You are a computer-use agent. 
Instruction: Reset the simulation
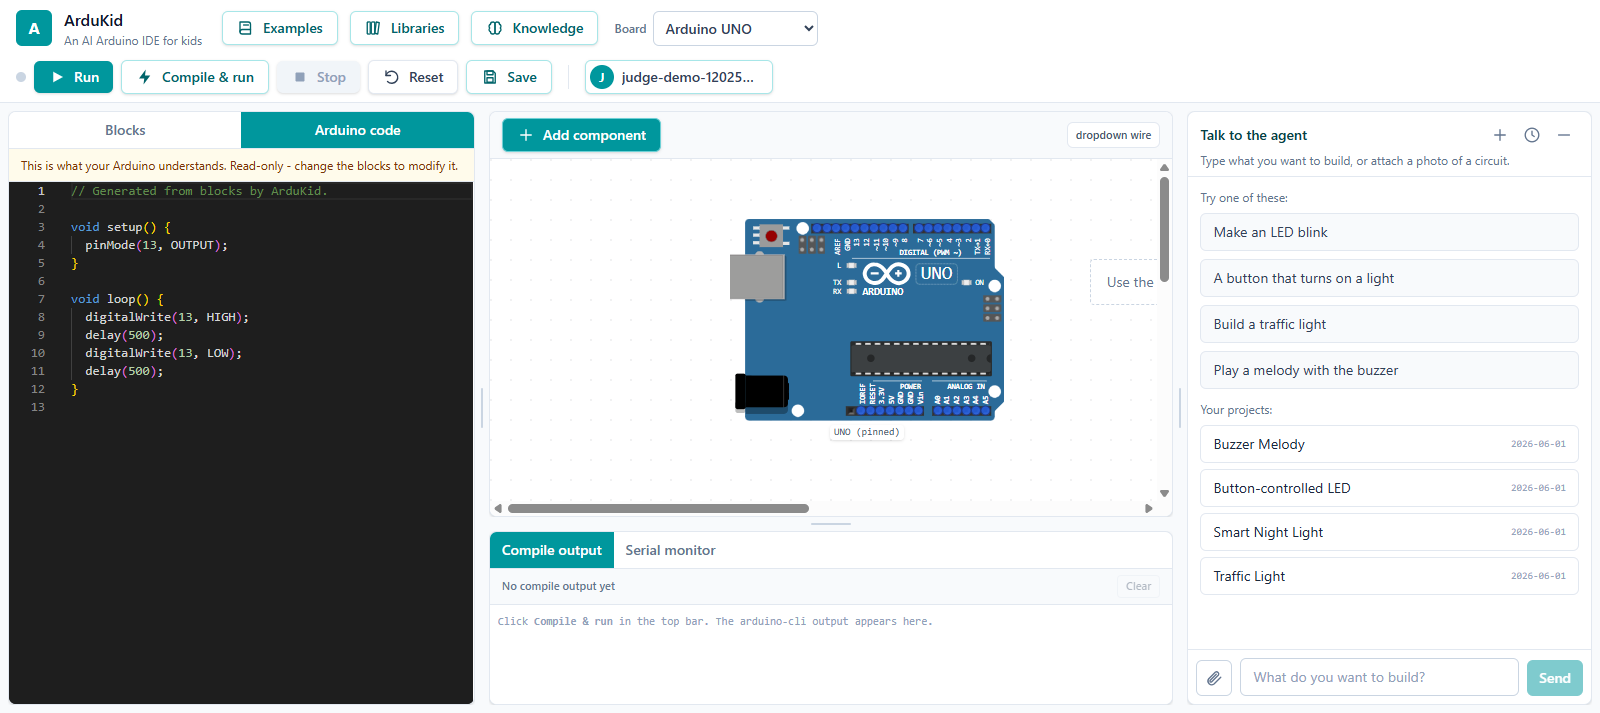coord(413,77)
